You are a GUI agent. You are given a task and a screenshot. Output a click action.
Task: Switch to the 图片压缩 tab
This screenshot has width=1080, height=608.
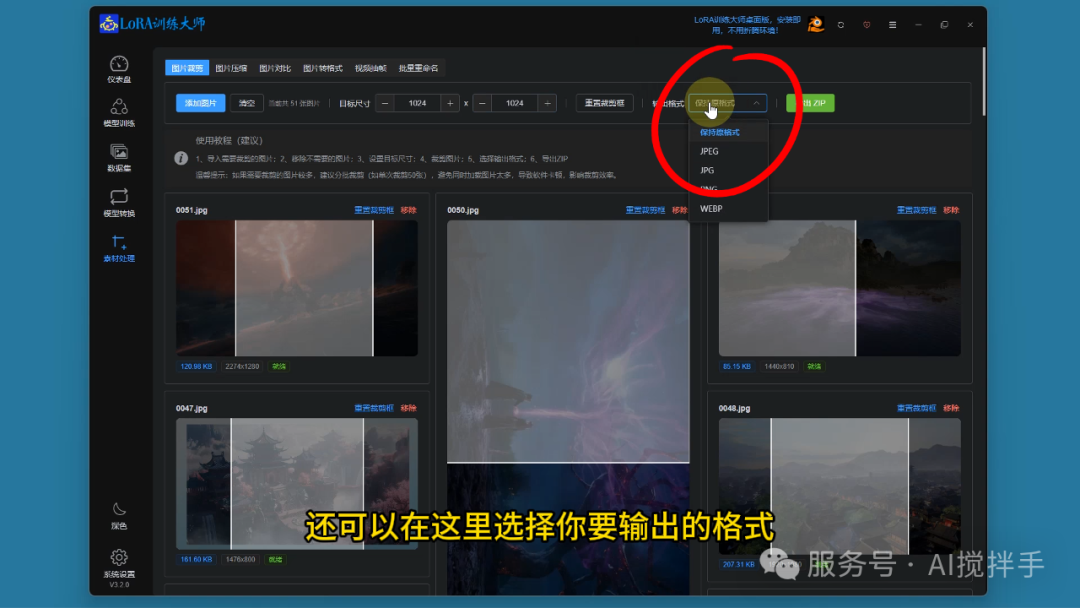[231, 68]
